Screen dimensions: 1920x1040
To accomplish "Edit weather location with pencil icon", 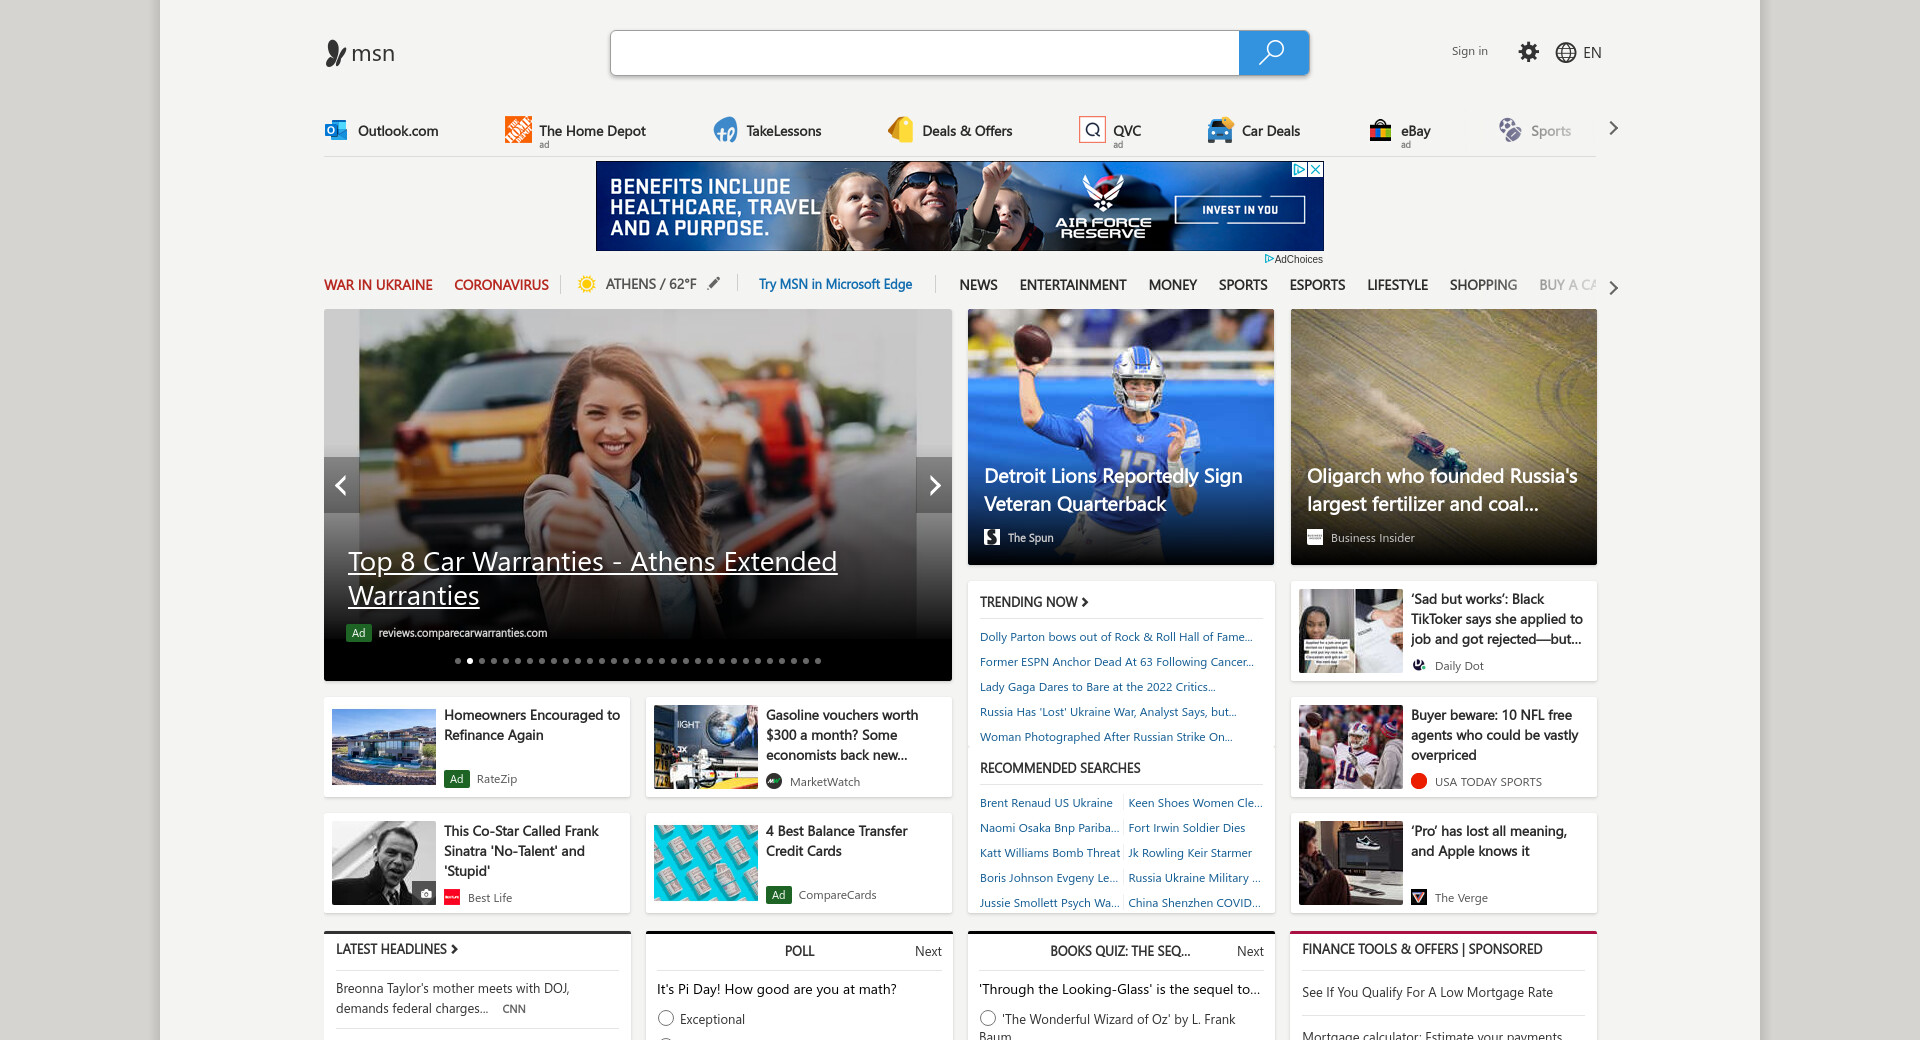I will pyautogui.click(x=714, y=284).
